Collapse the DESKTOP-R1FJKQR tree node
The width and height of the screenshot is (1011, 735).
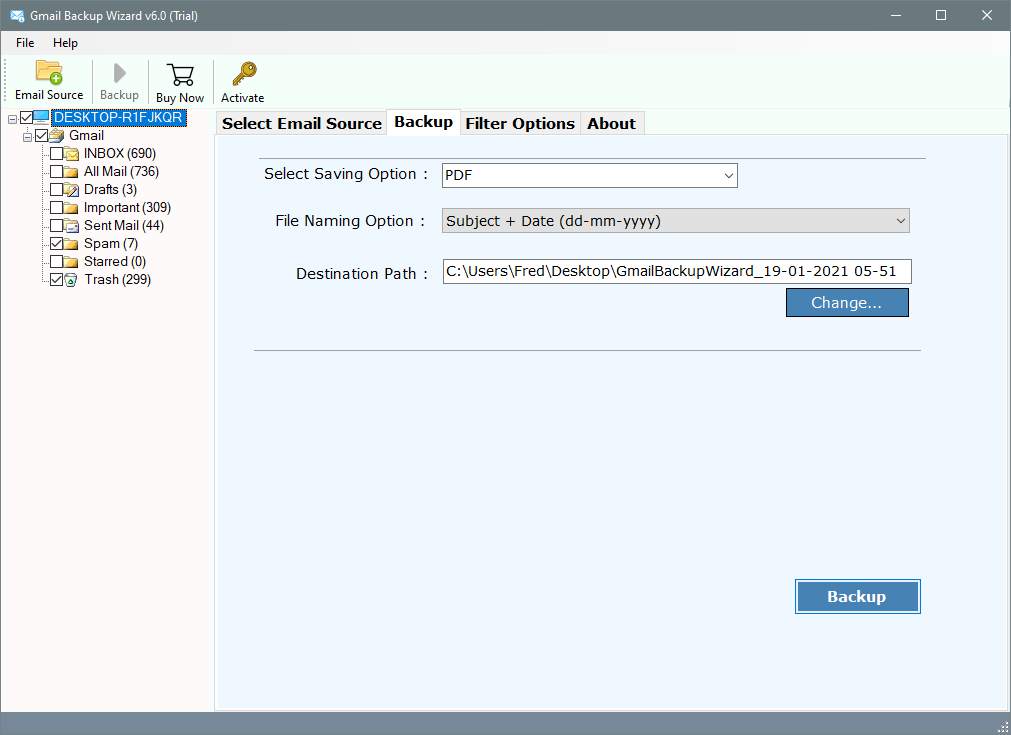coord(12,119)
